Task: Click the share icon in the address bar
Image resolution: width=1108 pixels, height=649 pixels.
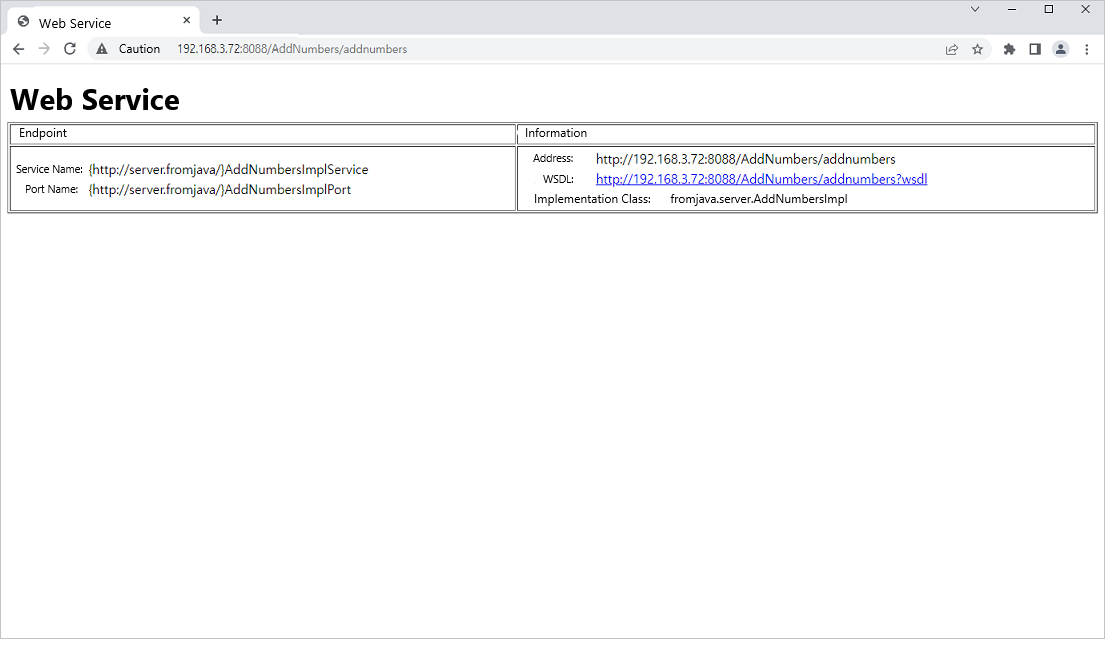Action: click(x=952, y=48)
